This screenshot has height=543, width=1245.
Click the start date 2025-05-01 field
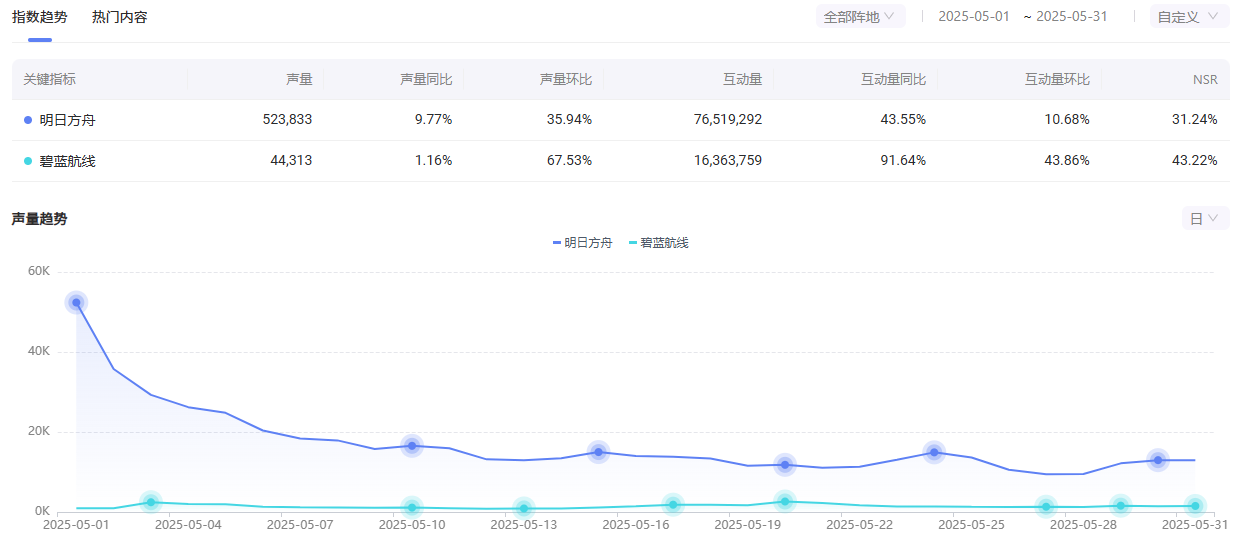974,16
